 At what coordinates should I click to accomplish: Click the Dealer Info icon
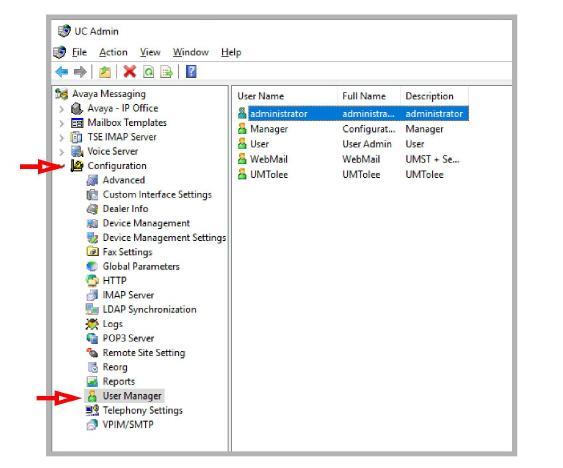click(x=92, y=209)
